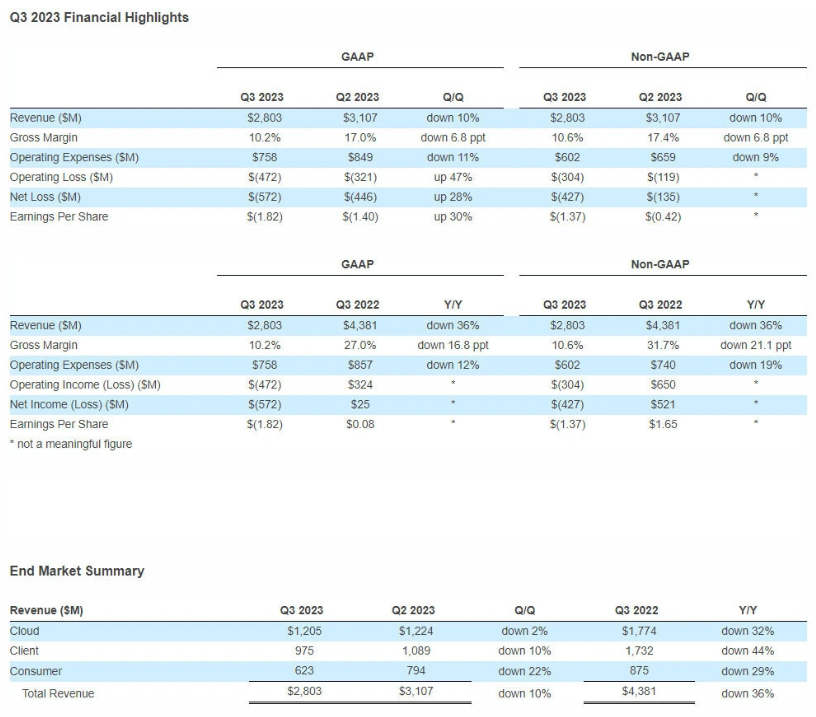Image resolution: width=816 pixels, height=717 pixels.
Task: Select the Non-GAAP operating loss $(119)
Action: click(x=662, y=177)
